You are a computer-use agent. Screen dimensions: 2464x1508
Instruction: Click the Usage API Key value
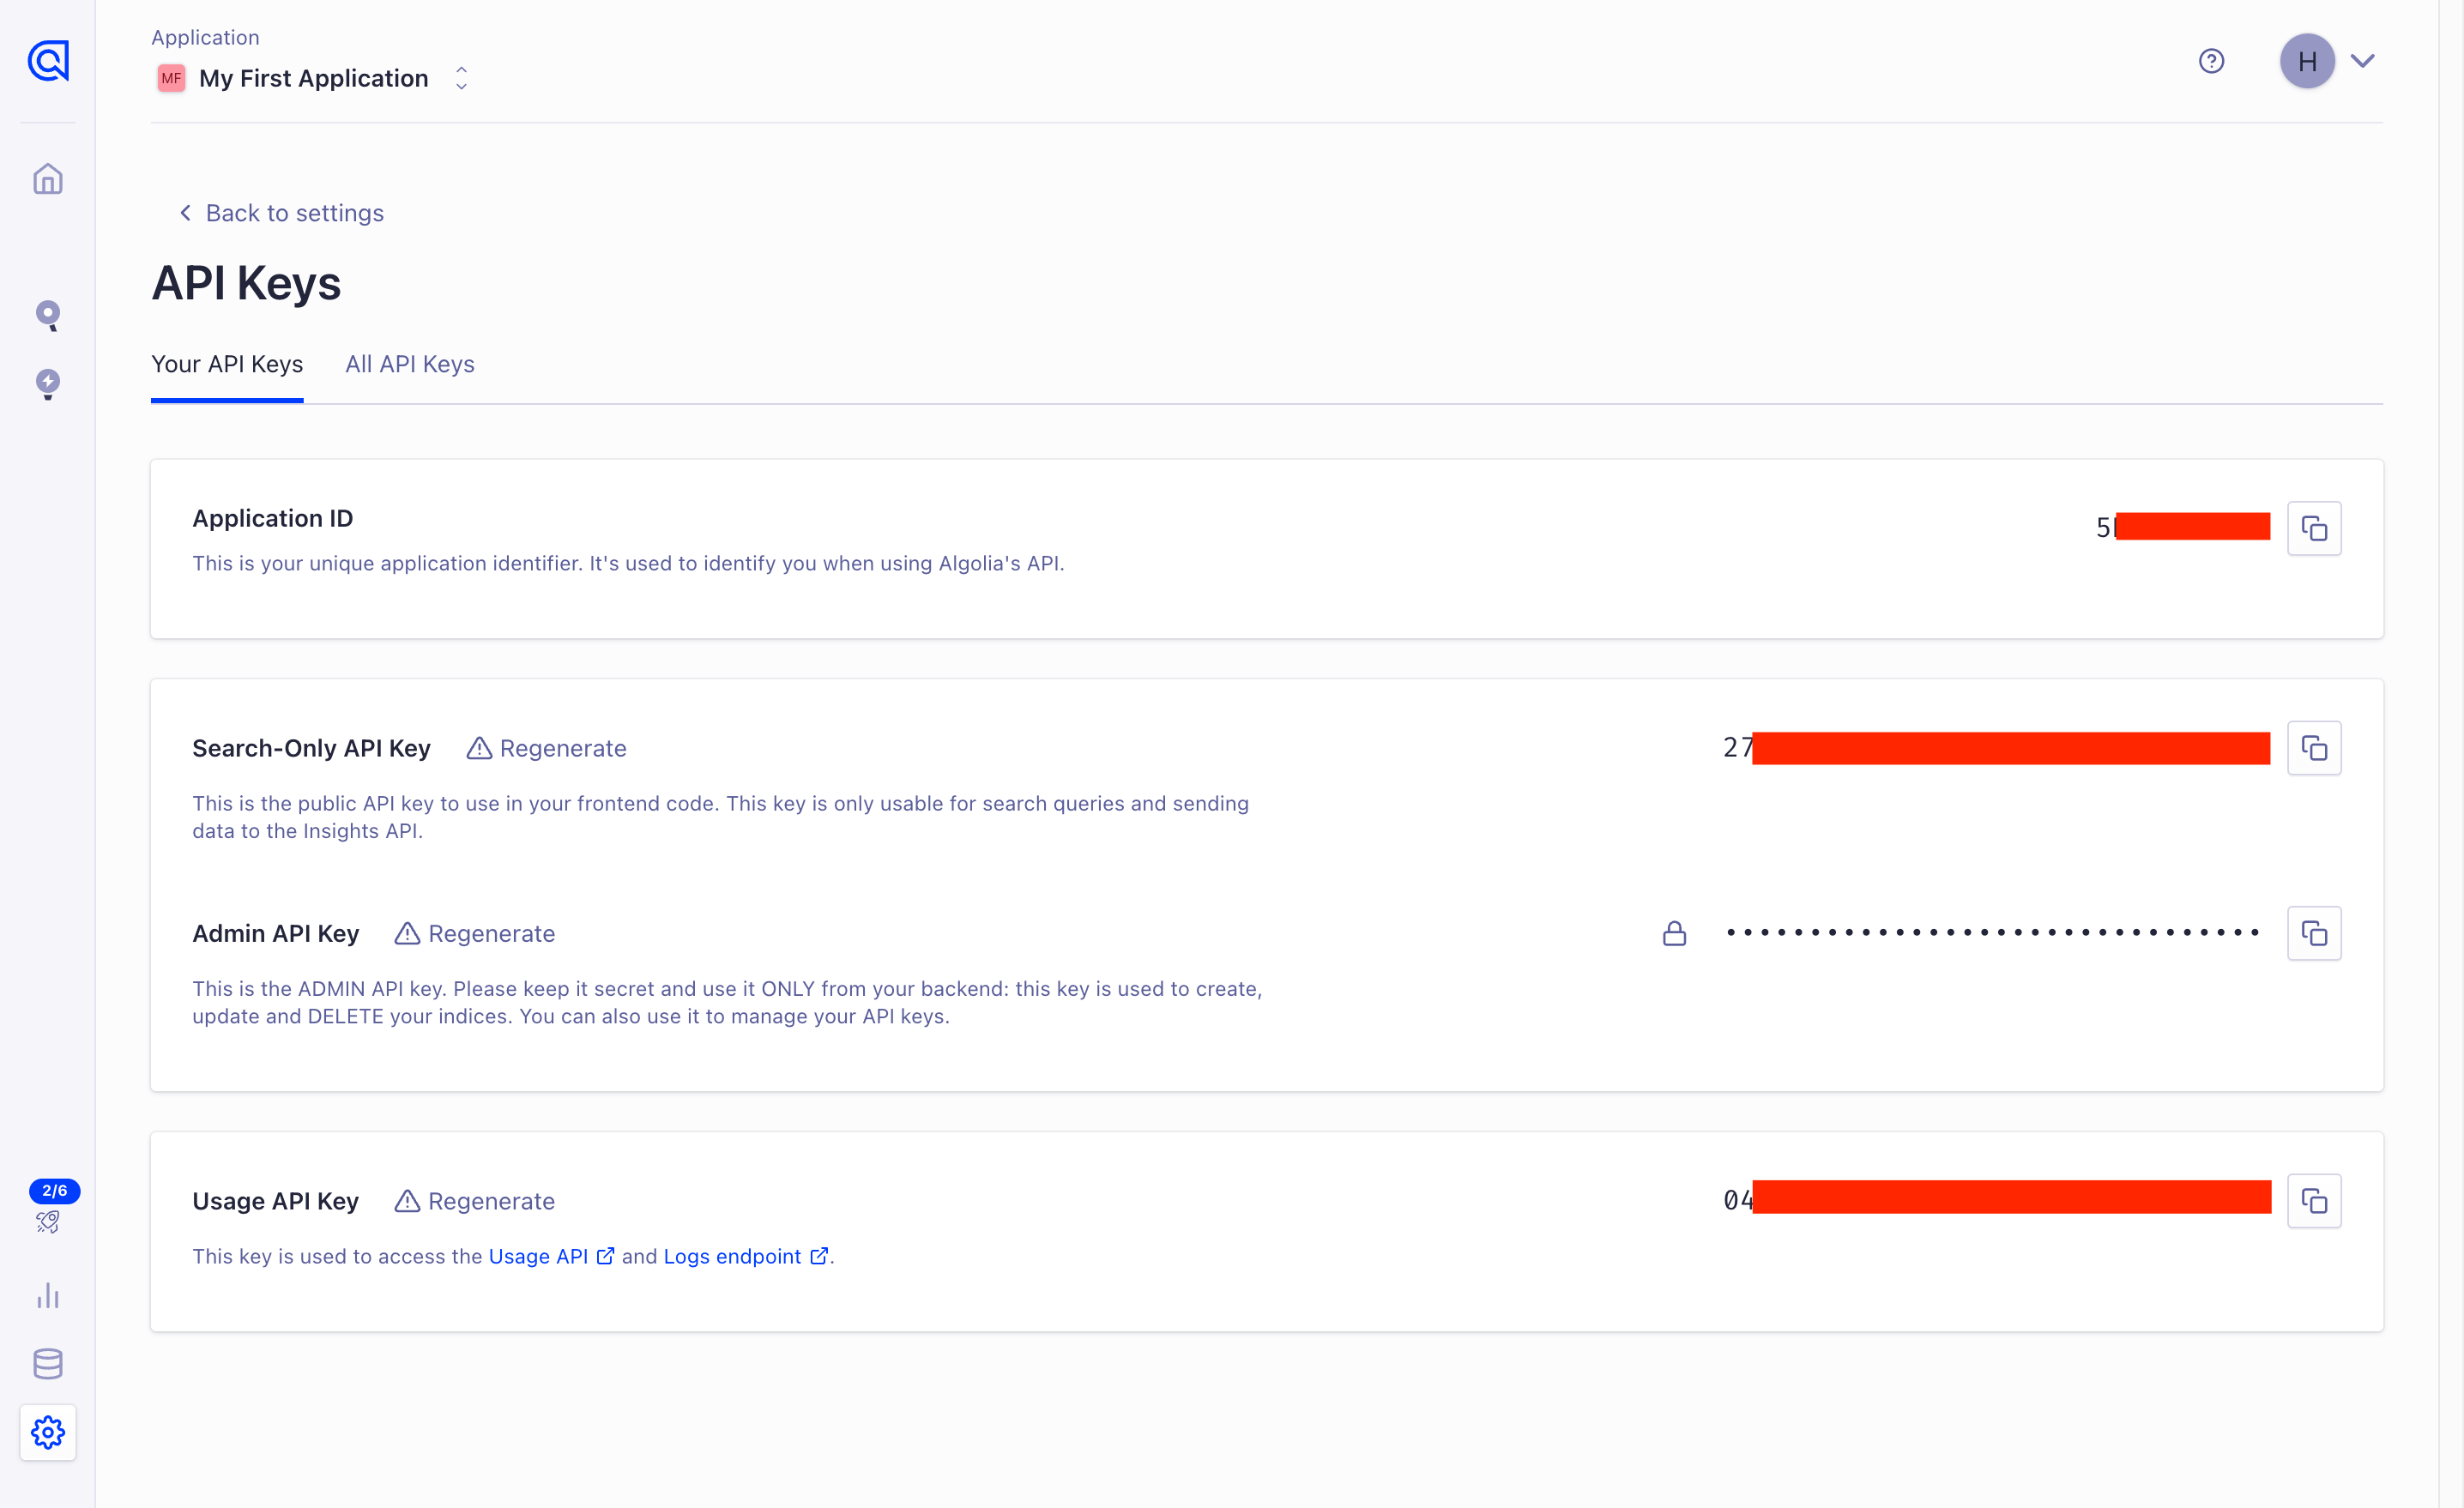pyautogui.click(x=1996, y=1198)
